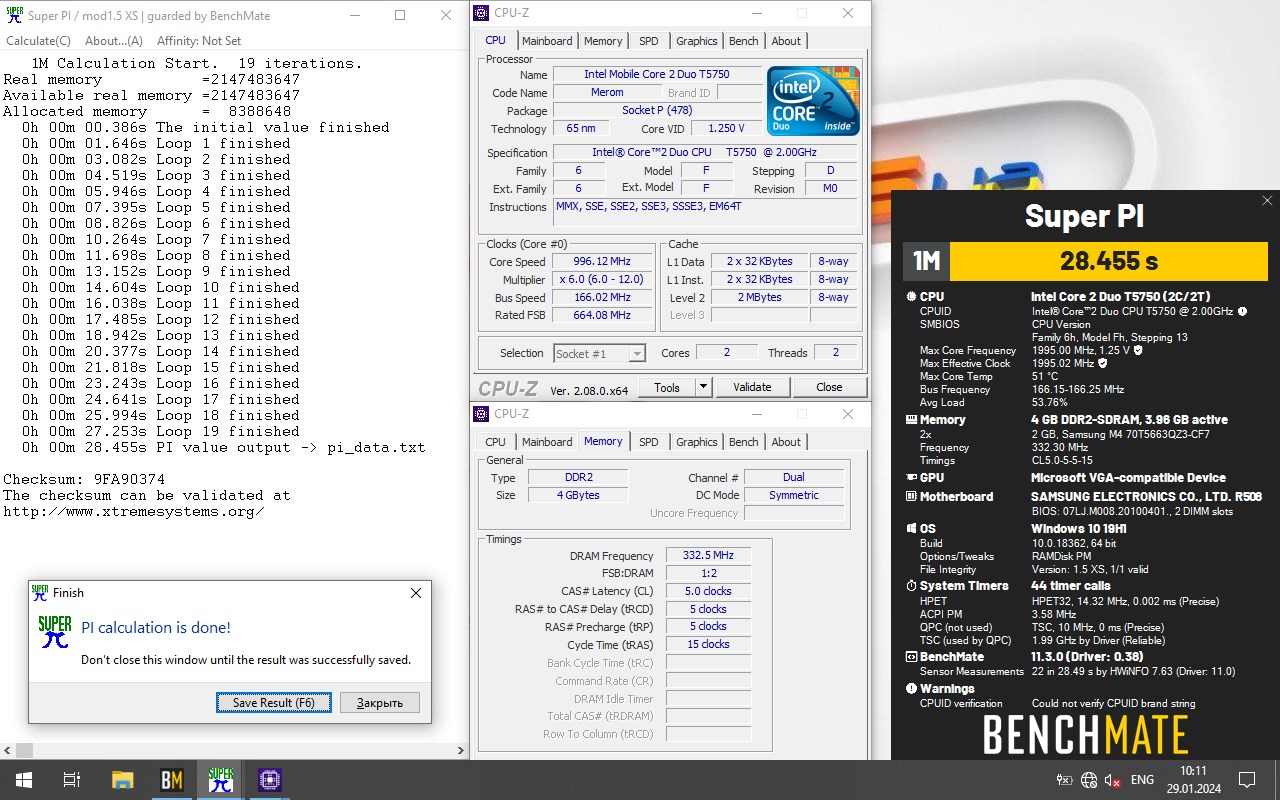
Task: Click the Core Speed value 996.12 MHz
Action: [601, 262]
